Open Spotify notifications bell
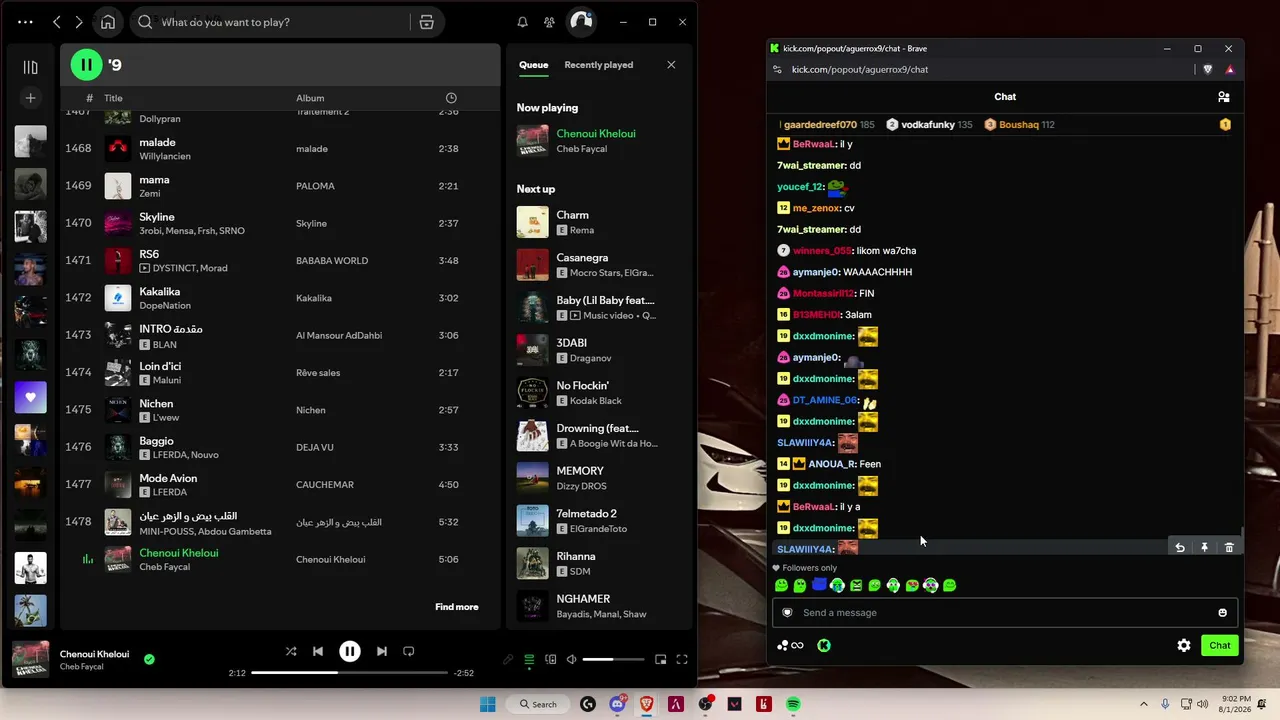1280x720 pixels. click(522, 22)
